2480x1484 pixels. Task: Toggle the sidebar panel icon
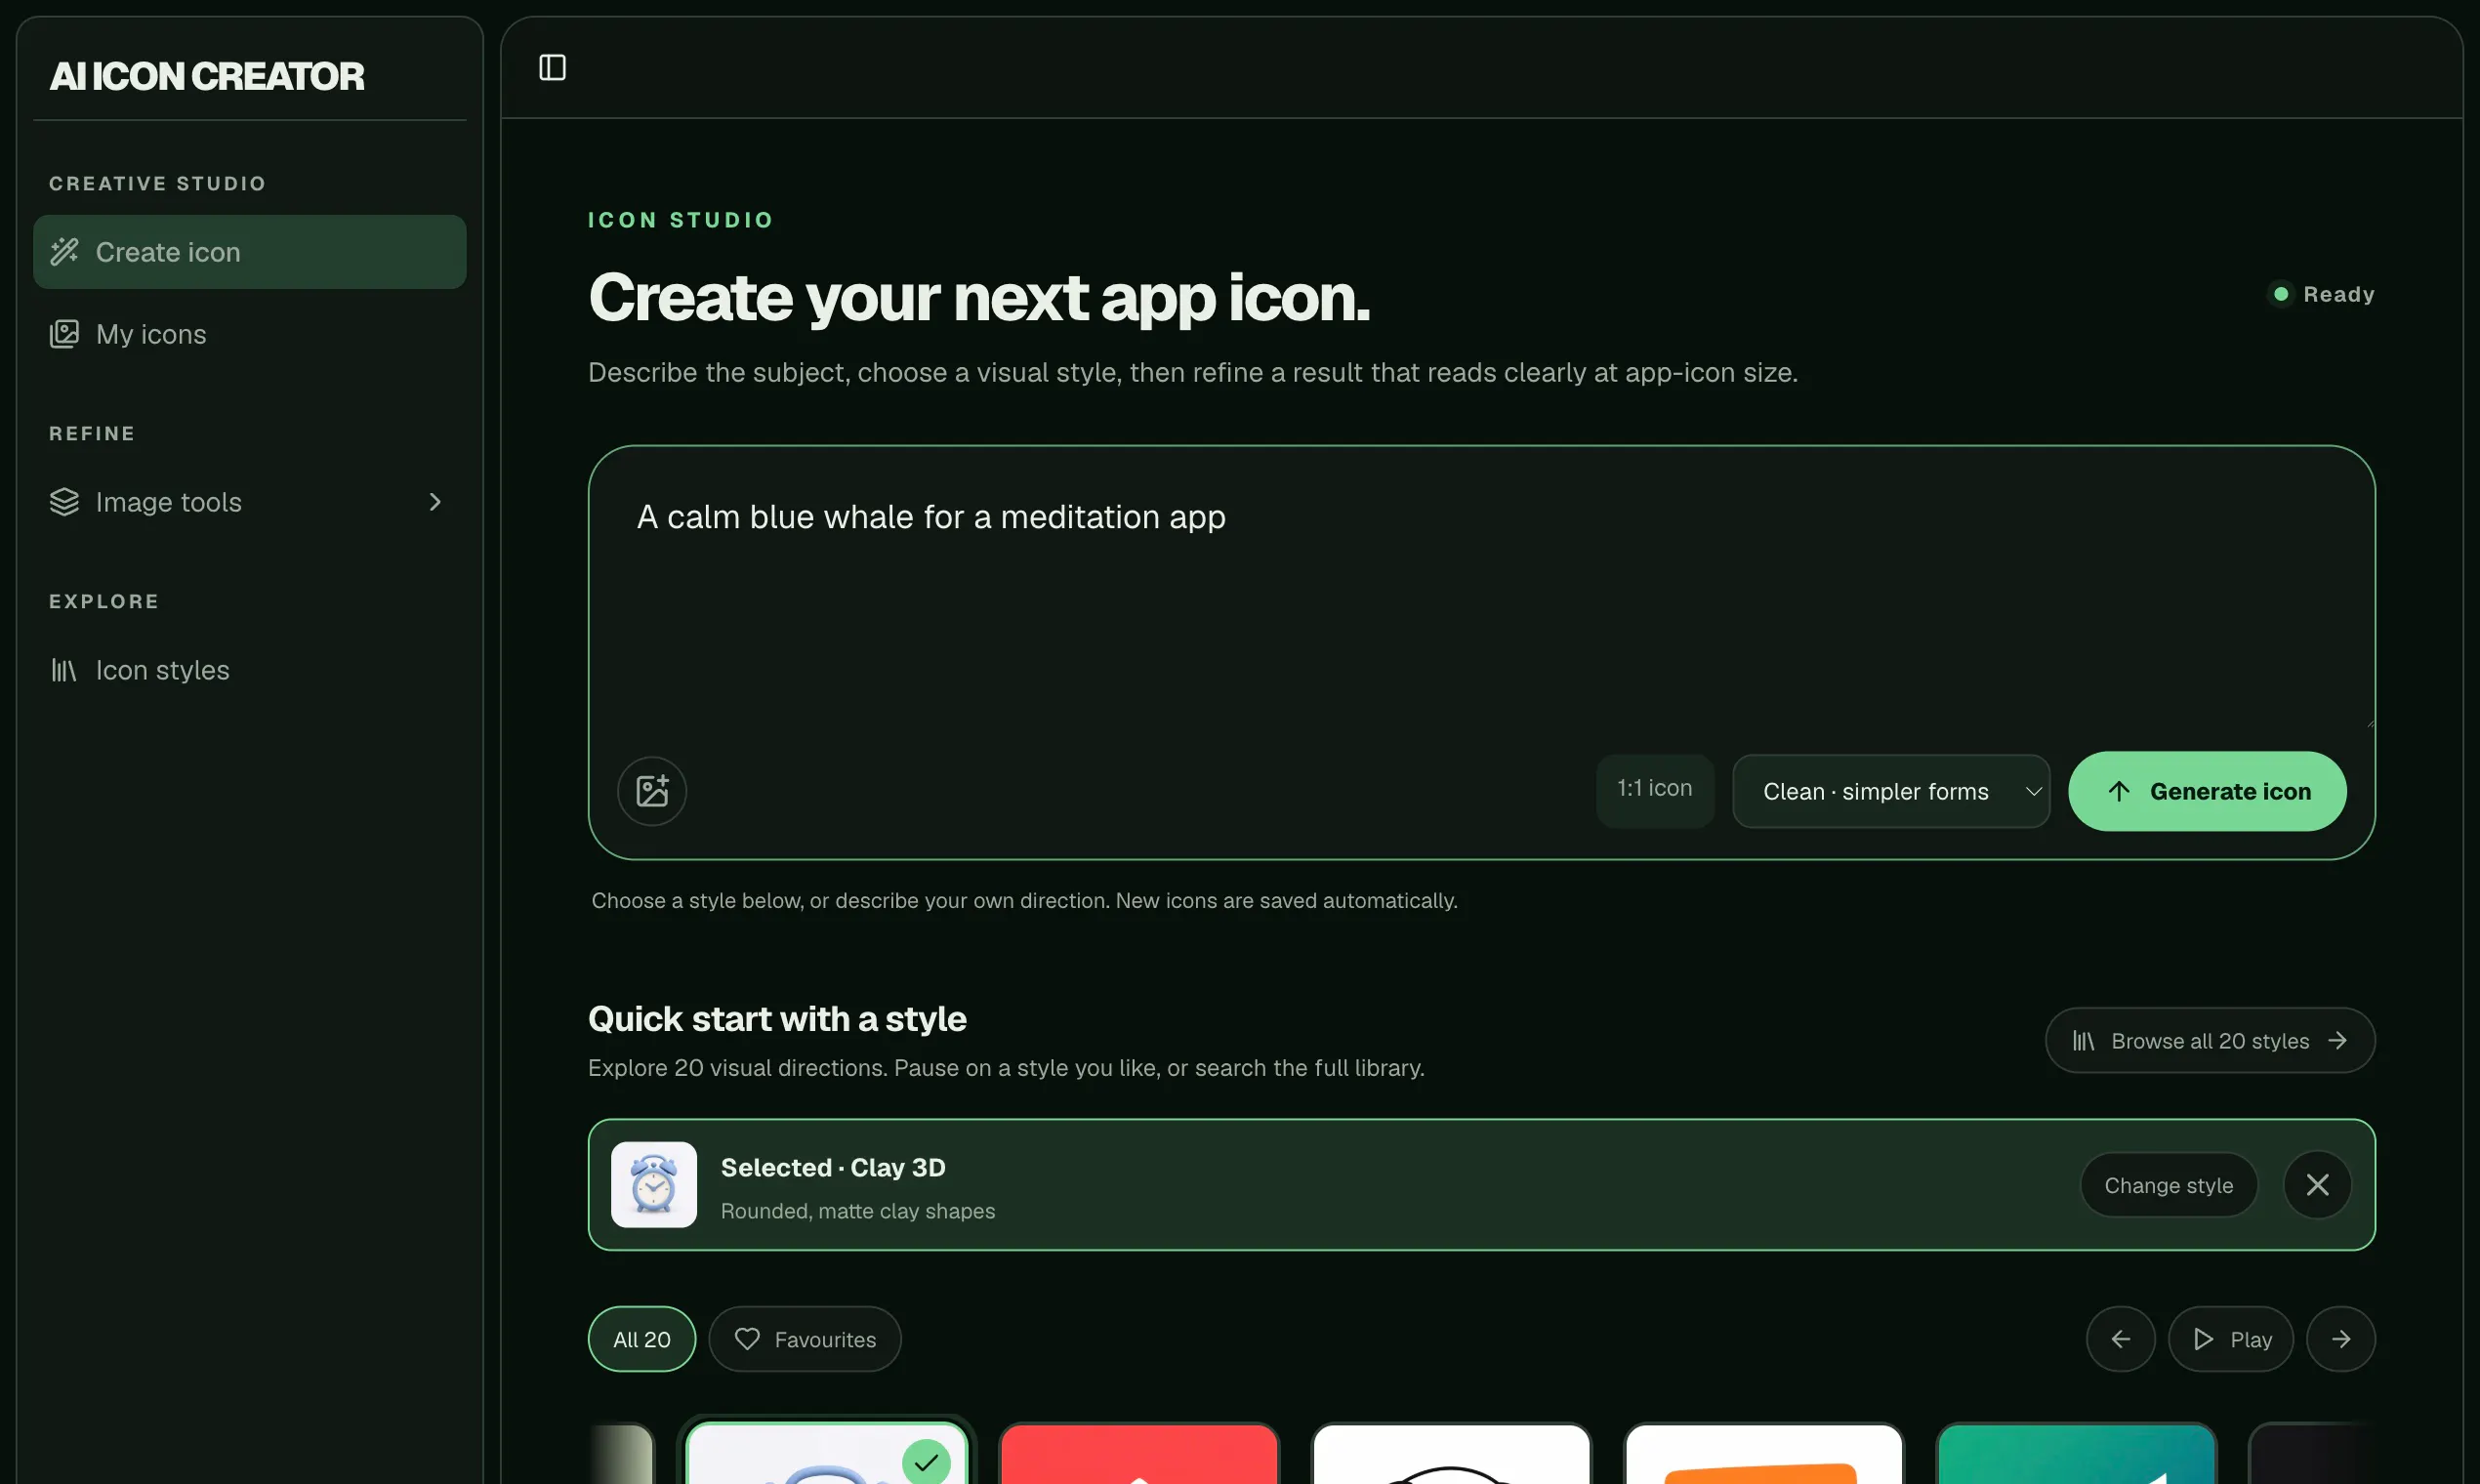(x=552, y=68)
